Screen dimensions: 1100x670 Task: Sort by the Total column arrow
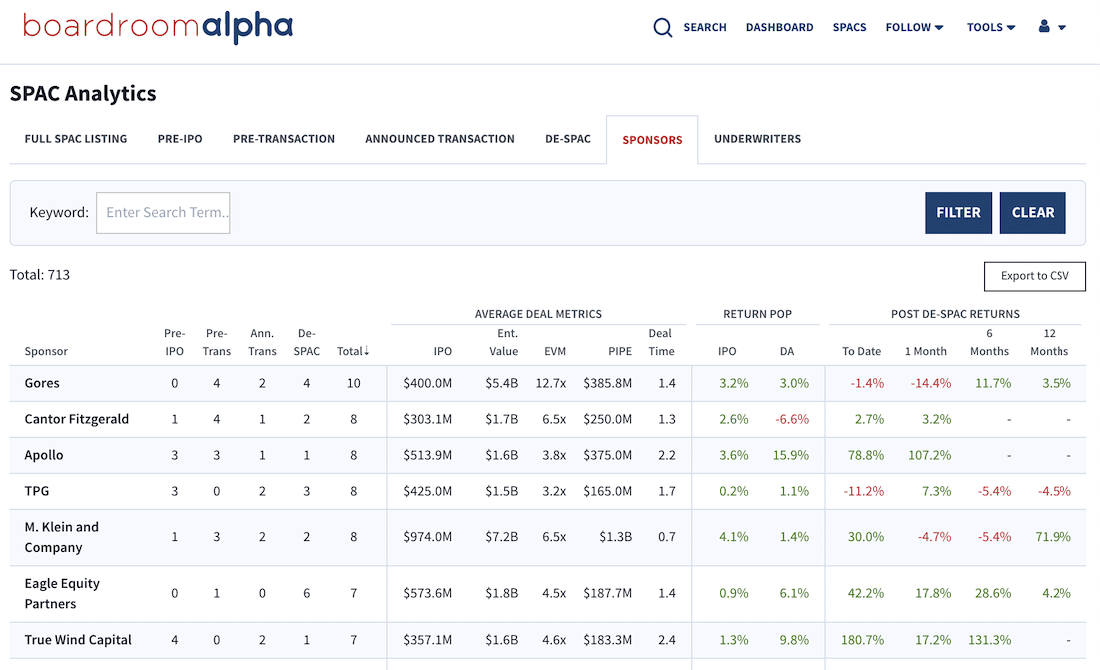coord(366,351)
